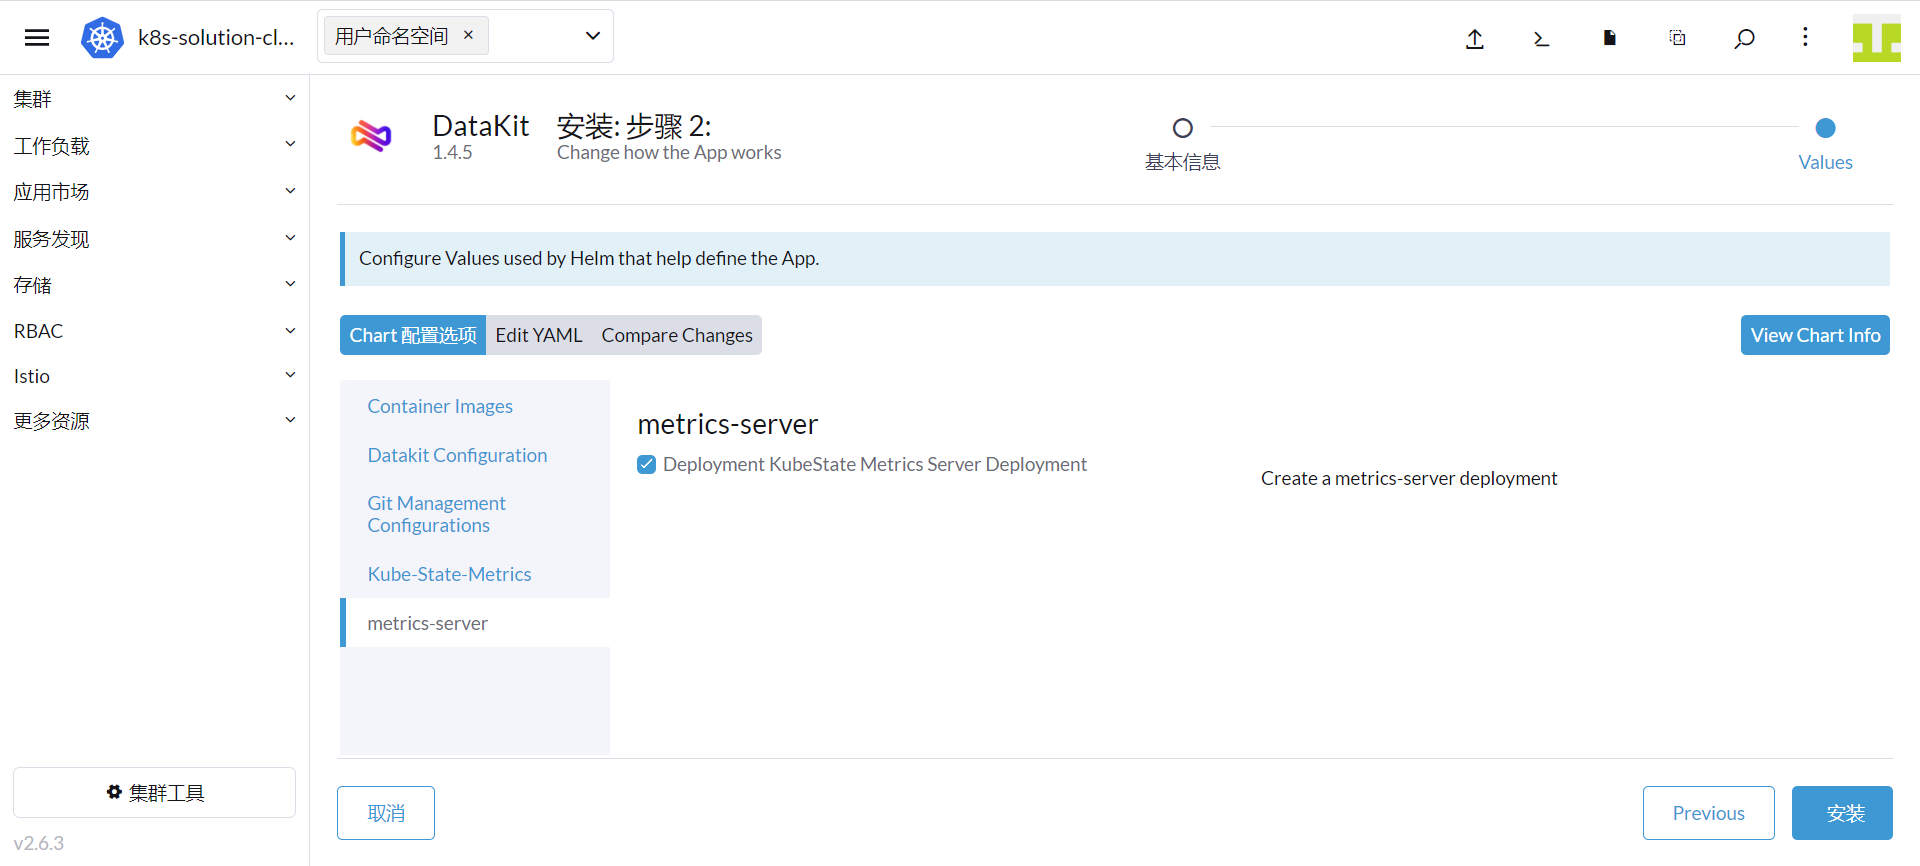Expand the 集群 sidebar section

point(154,99)
